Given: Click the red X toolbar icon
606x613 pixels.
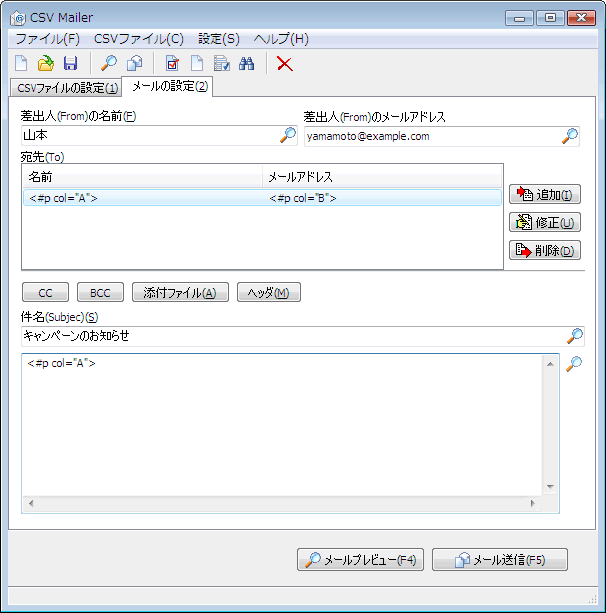Looking at the screenshot, I should [x=285, y=64].
